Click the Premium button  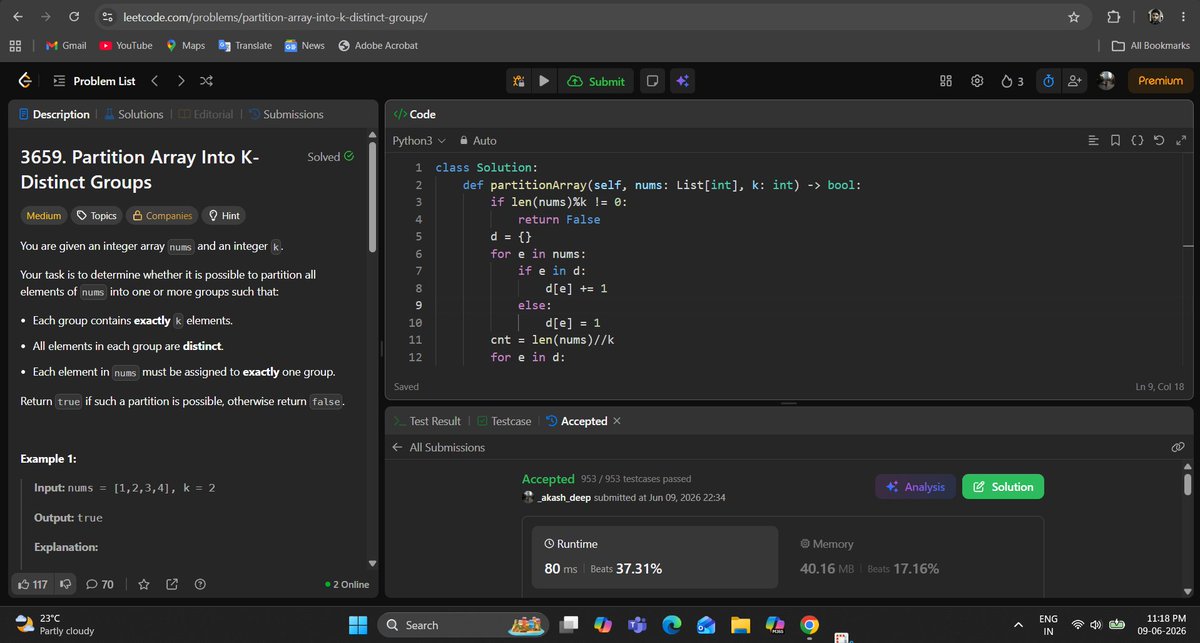[x=1160, y=81]
